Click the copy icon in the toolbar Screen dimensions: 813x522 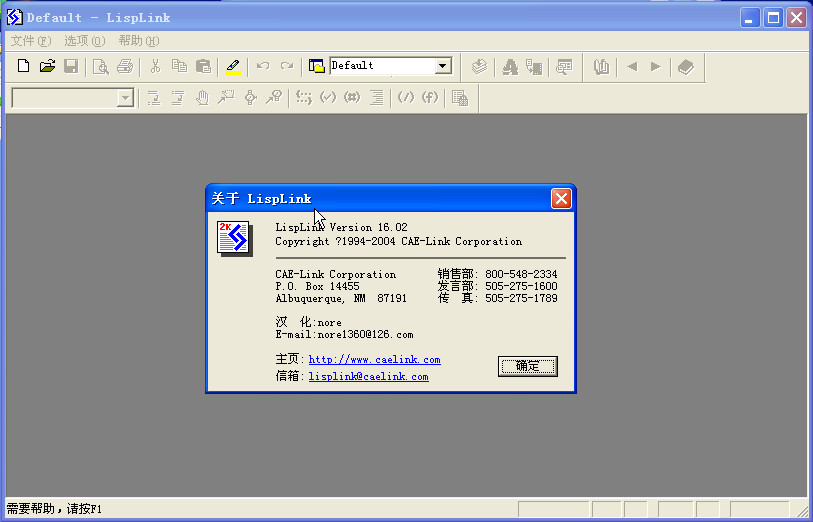click(x=179, y=66)
